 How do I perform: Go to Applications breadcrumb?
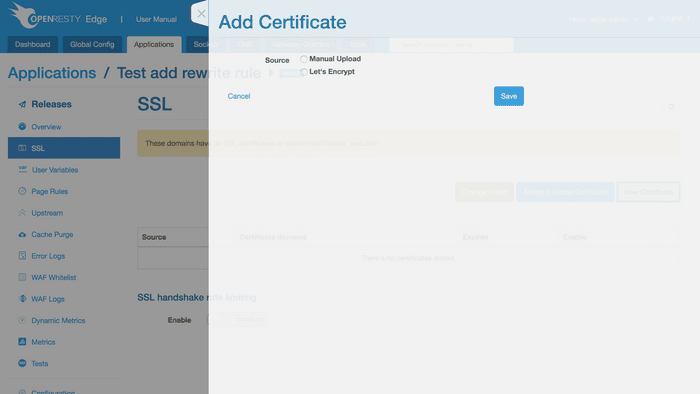52,73
